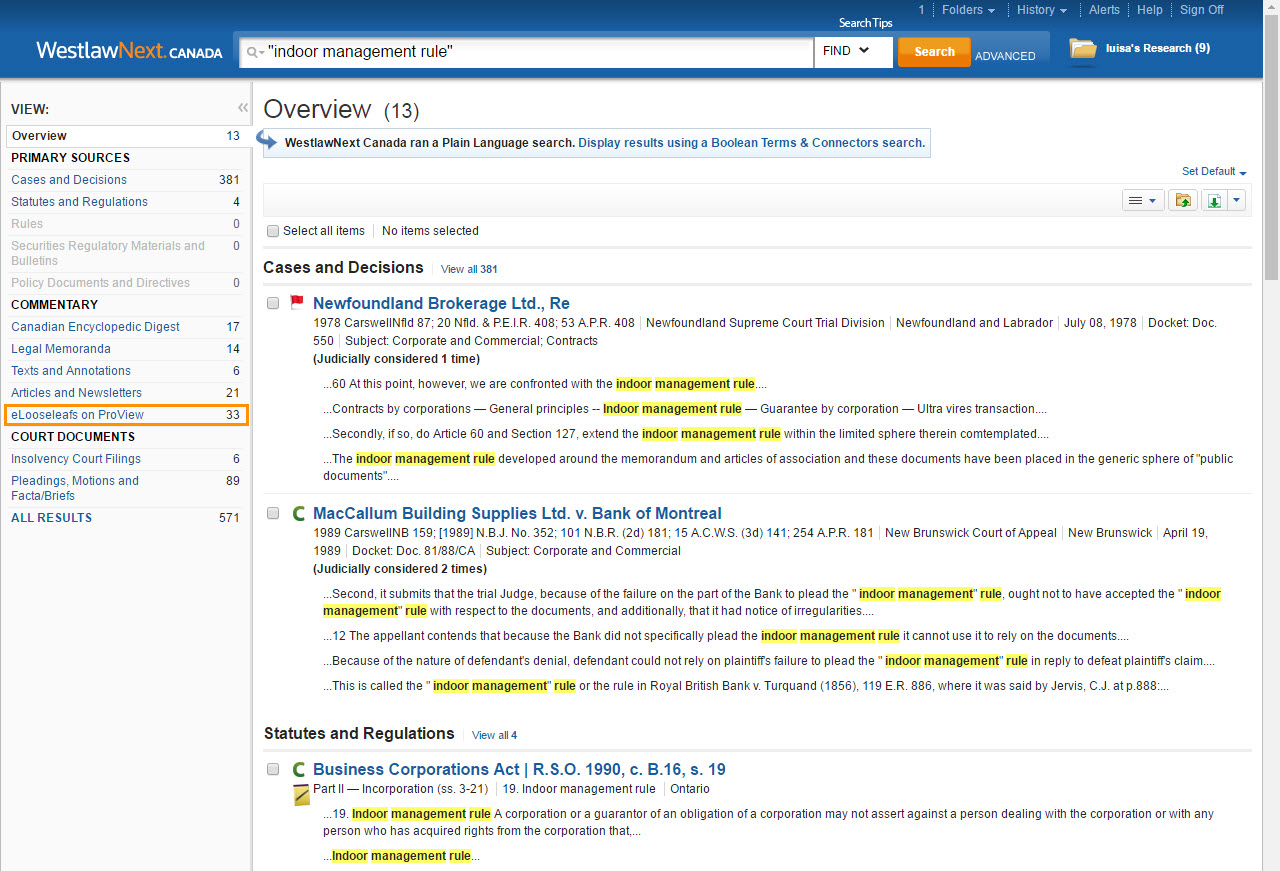Click the search magnifier icon in search box
The width and height of the screenshot is (1280, 871).
[x=255, y=52]
